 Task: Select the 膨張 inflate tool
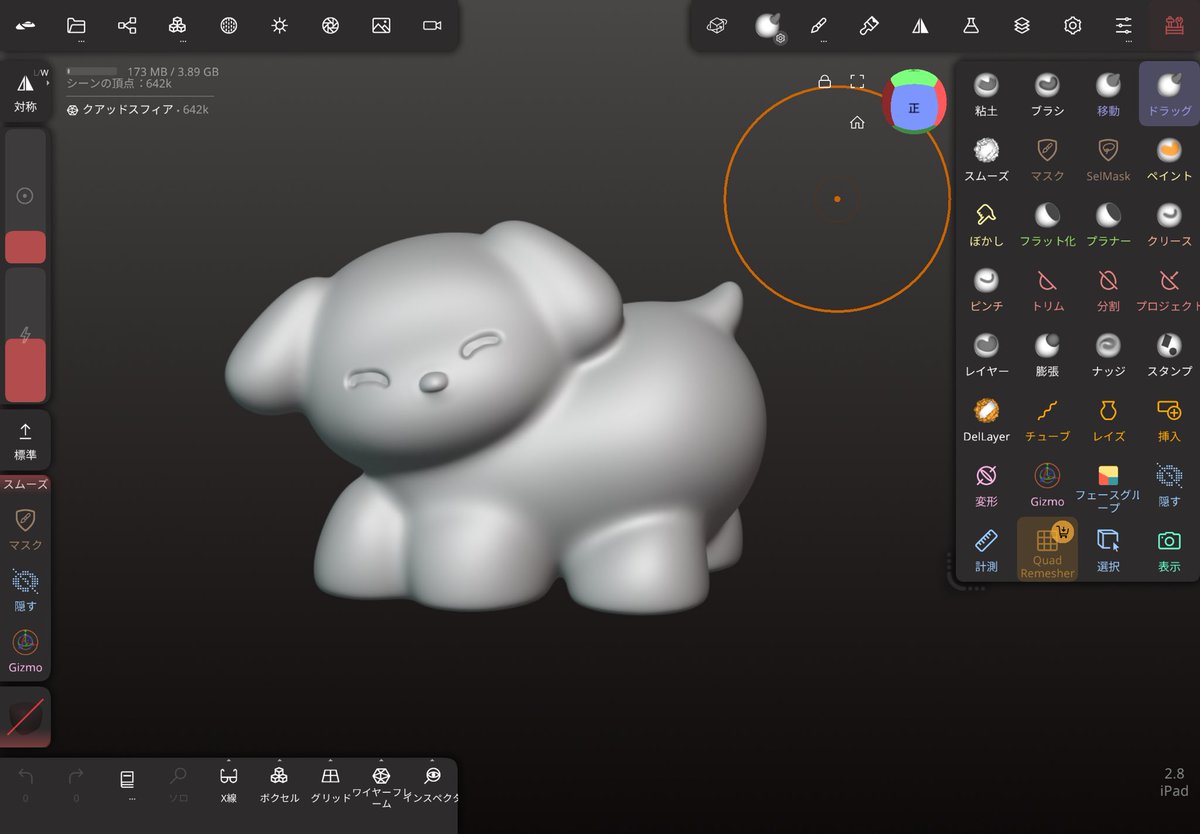[x=1047, y=354]
